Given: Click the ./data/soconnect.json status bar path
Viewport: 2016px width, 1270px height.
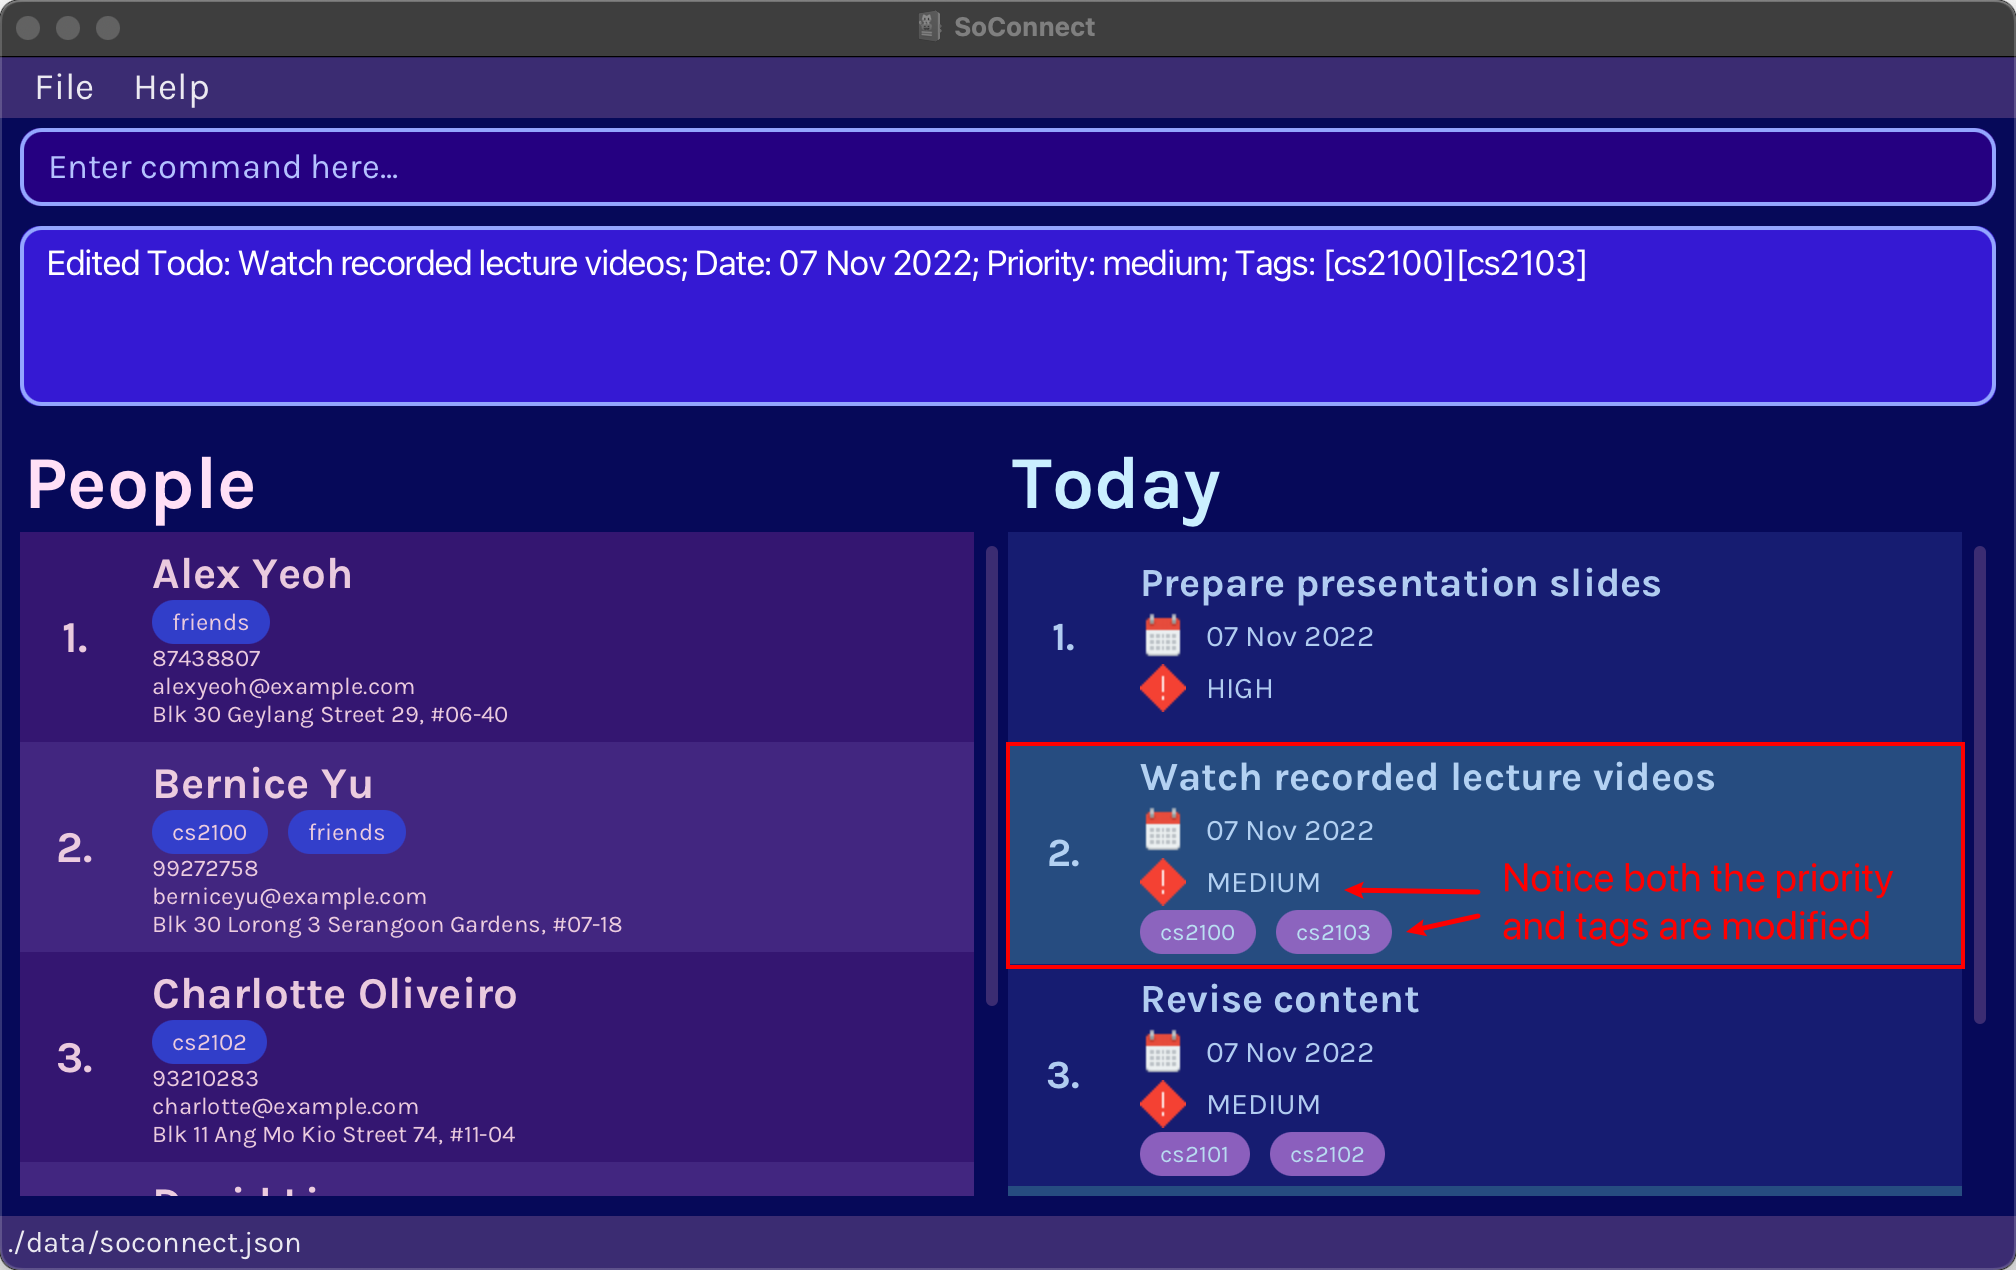Looking at the screenshot, I should coord(154,1242).
